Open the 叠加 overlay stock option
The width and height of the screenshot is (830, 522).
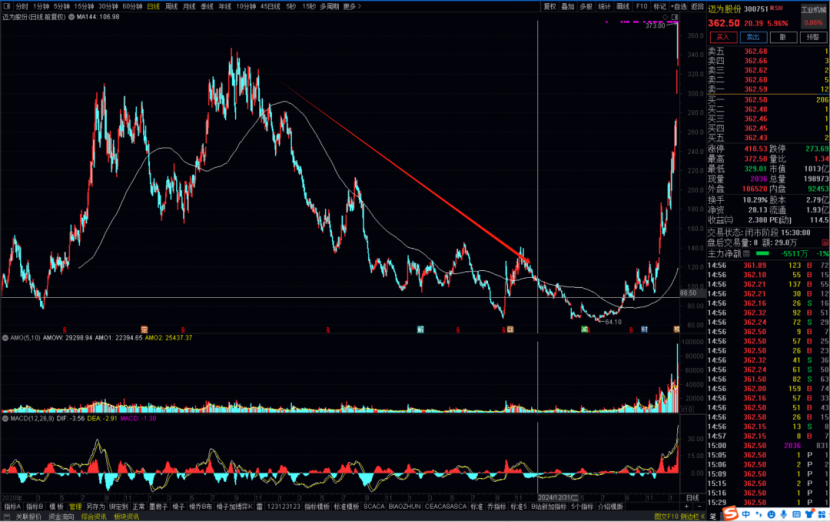[568, 5]
